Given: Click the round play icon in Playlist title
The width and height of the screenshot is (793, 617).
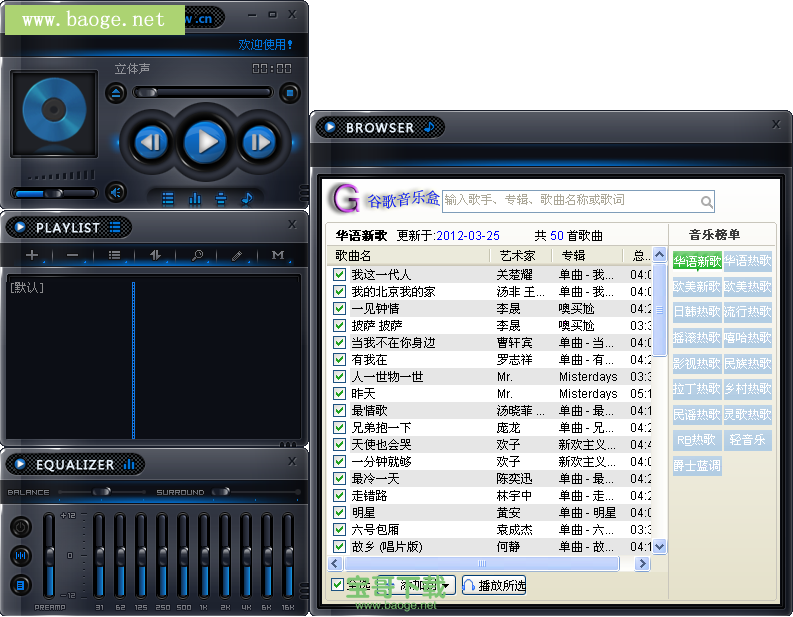Looking at the screenshot, I should pos(20,227).
